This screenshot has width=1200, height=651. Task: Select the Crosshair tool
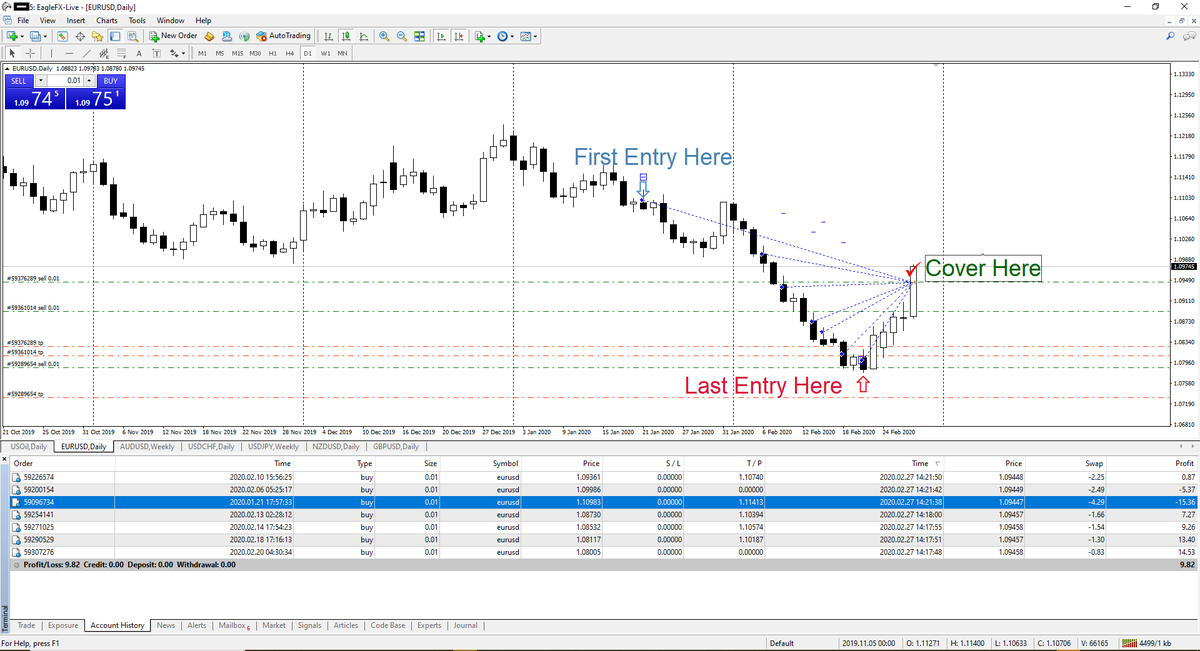(x=31, y=53)
